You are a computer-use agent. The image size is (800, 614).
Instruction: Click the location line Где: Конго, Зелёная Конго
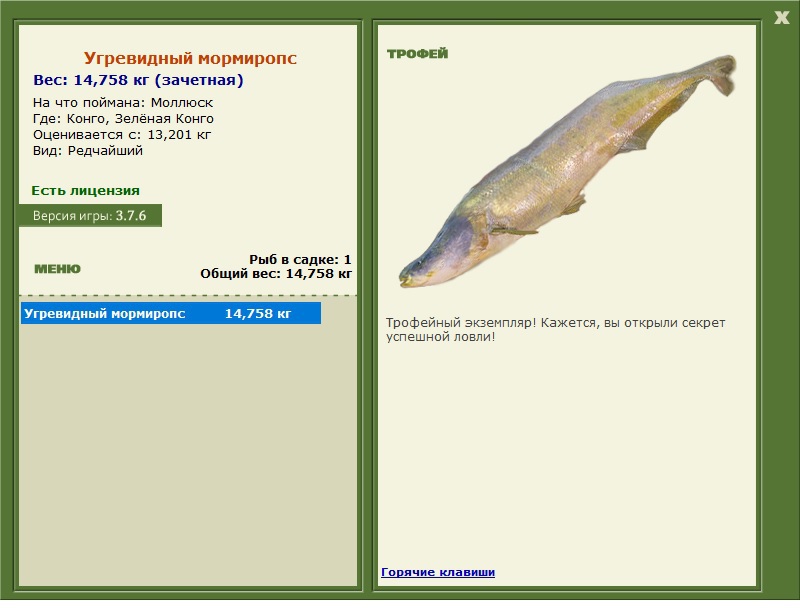tap(123, 119)
